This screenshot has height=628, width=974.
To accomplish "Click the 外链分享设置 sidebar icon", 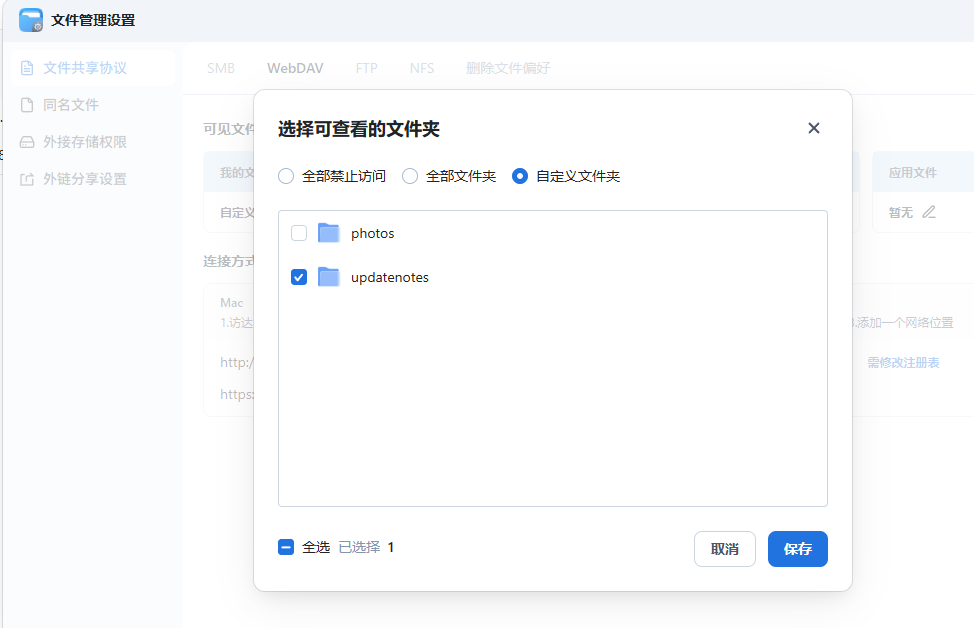I will pyautogui.click(x=27, y=179).
